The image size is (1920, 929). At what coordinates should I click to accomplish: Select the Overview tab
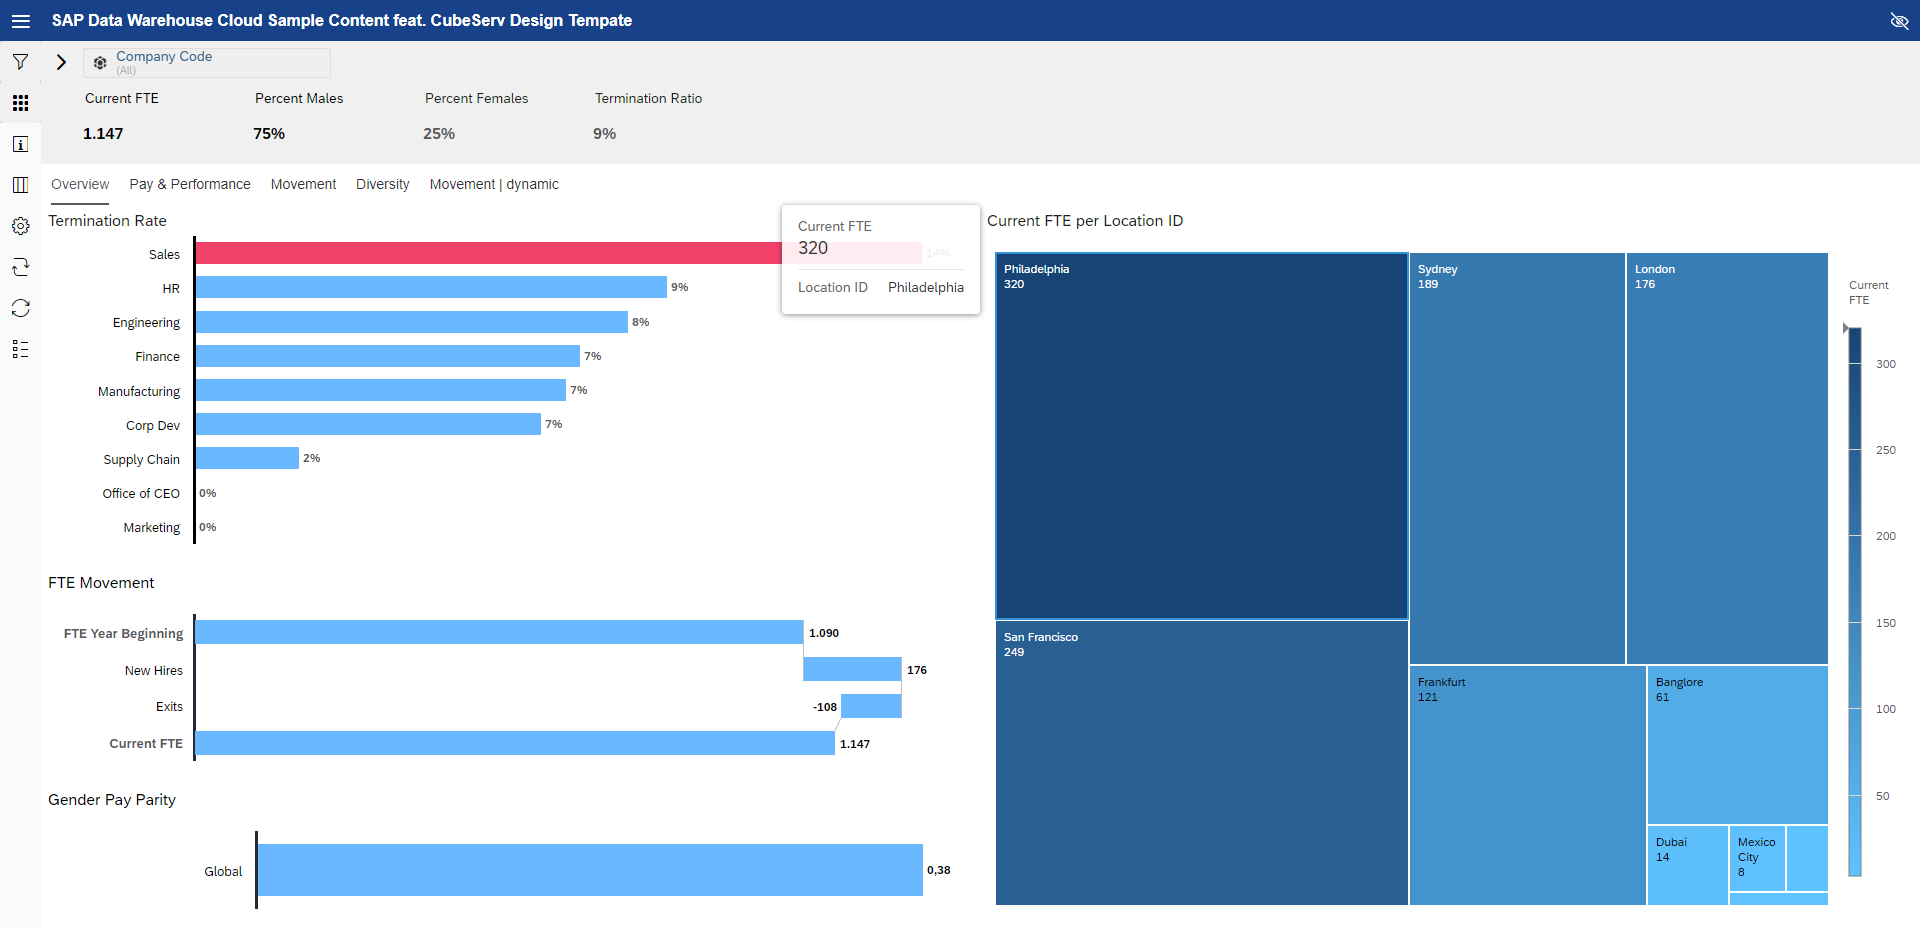pyautogui.click(x=80, y=184)
